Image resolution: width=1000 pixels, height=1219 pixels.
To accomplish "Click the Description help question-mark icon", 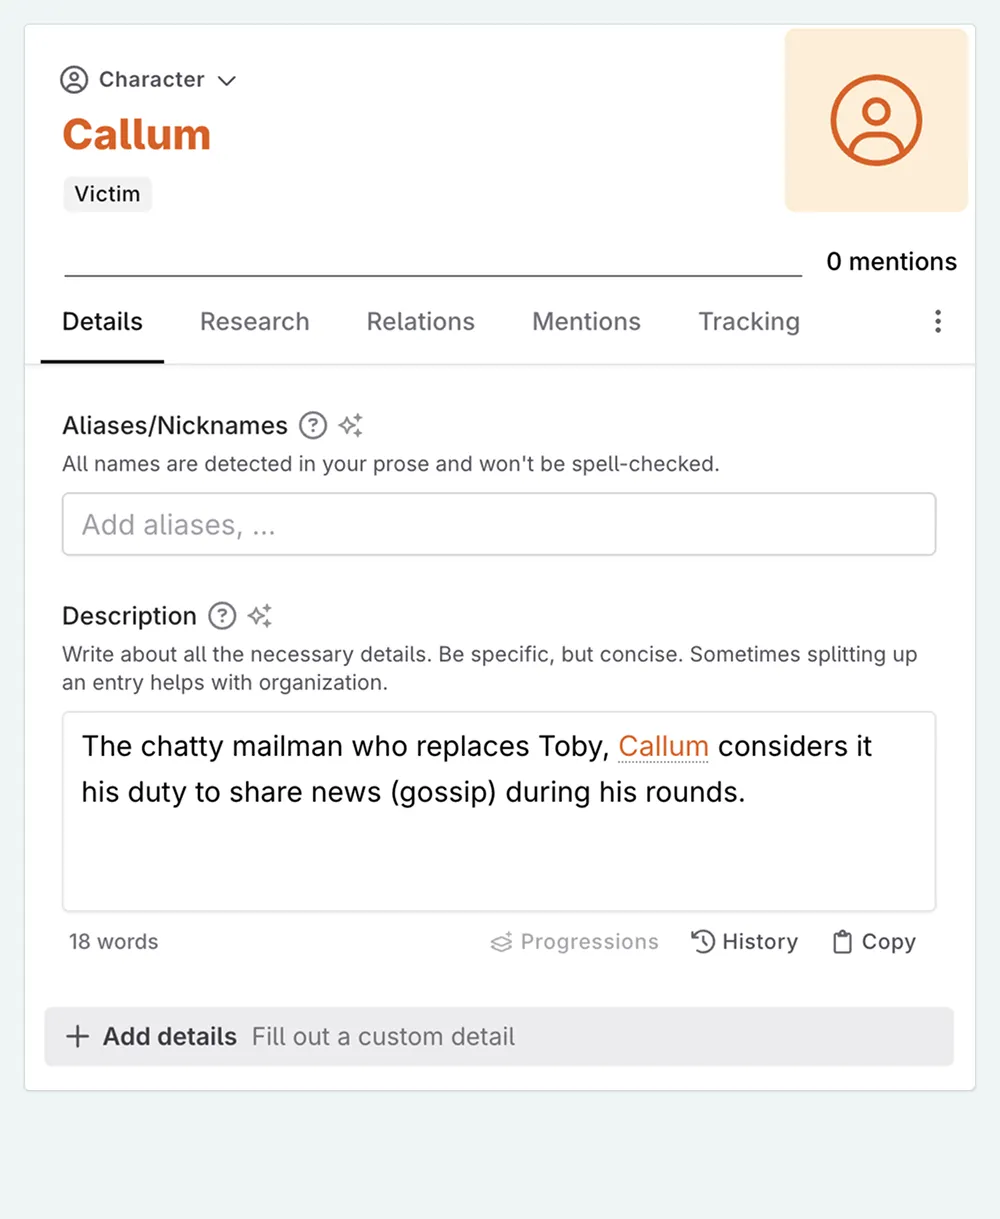I will click(x=222, y=616).
